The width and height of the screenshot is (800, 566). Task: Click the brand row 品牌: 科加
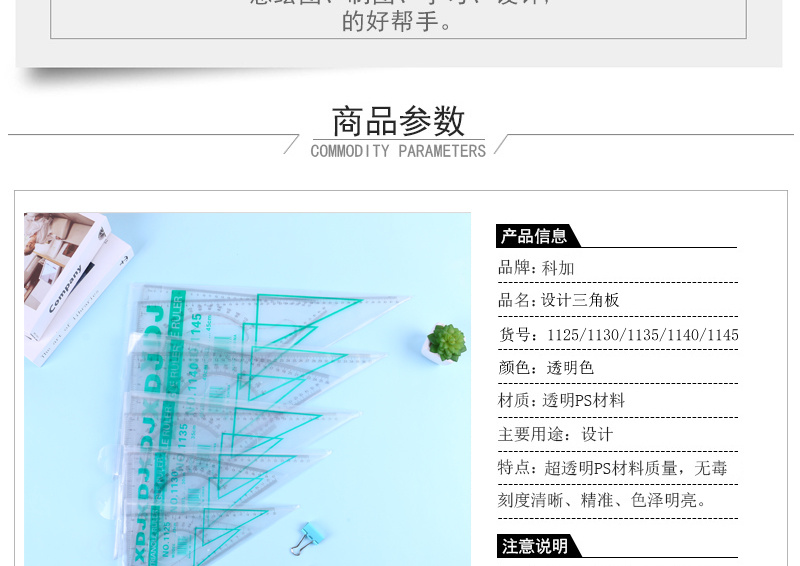[x=537, y=268]
